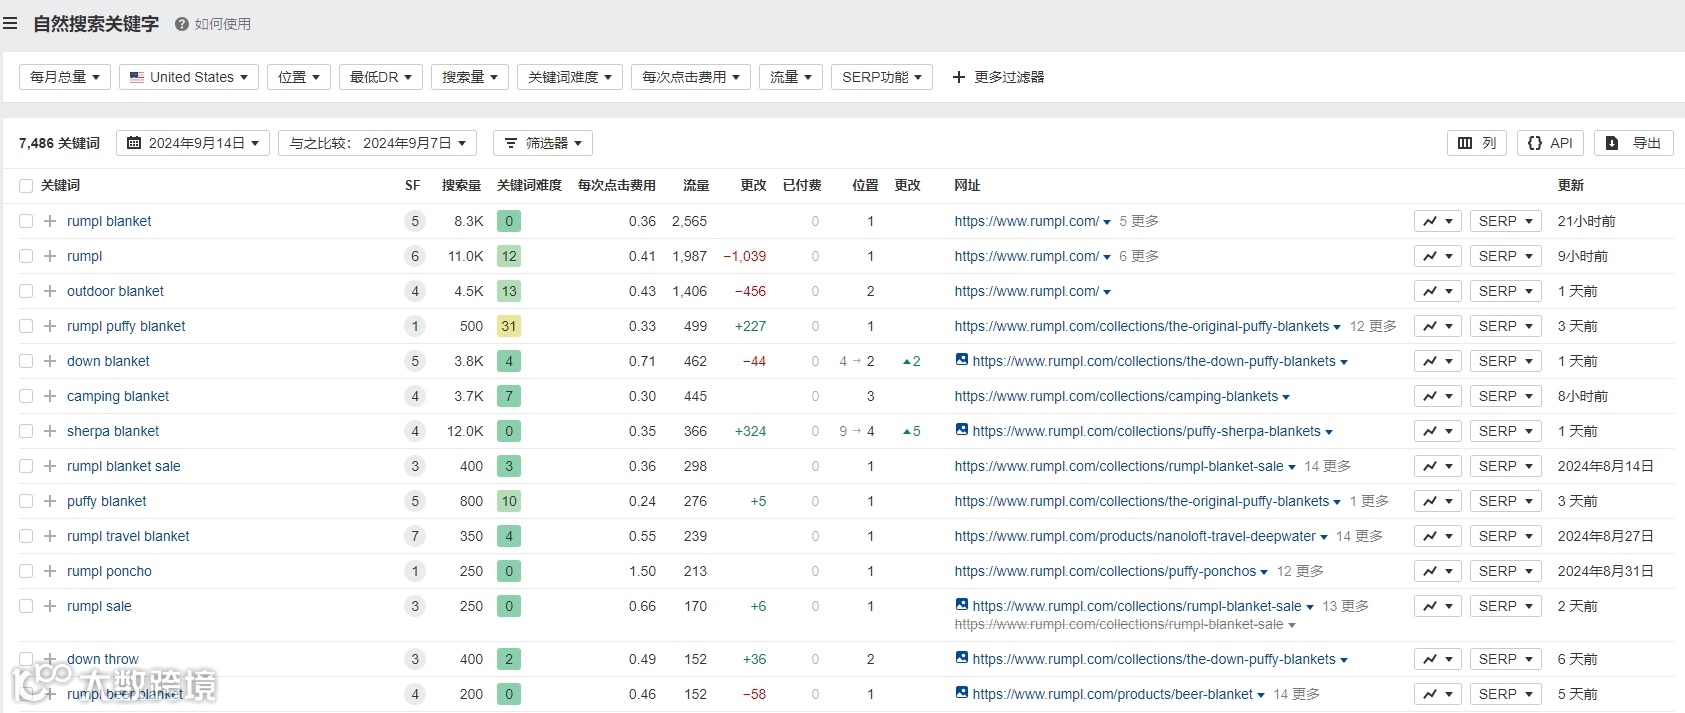Open the 流量 filter dropdown
This screenshot has width=1685, height=713.
click(x=791, y=77)
